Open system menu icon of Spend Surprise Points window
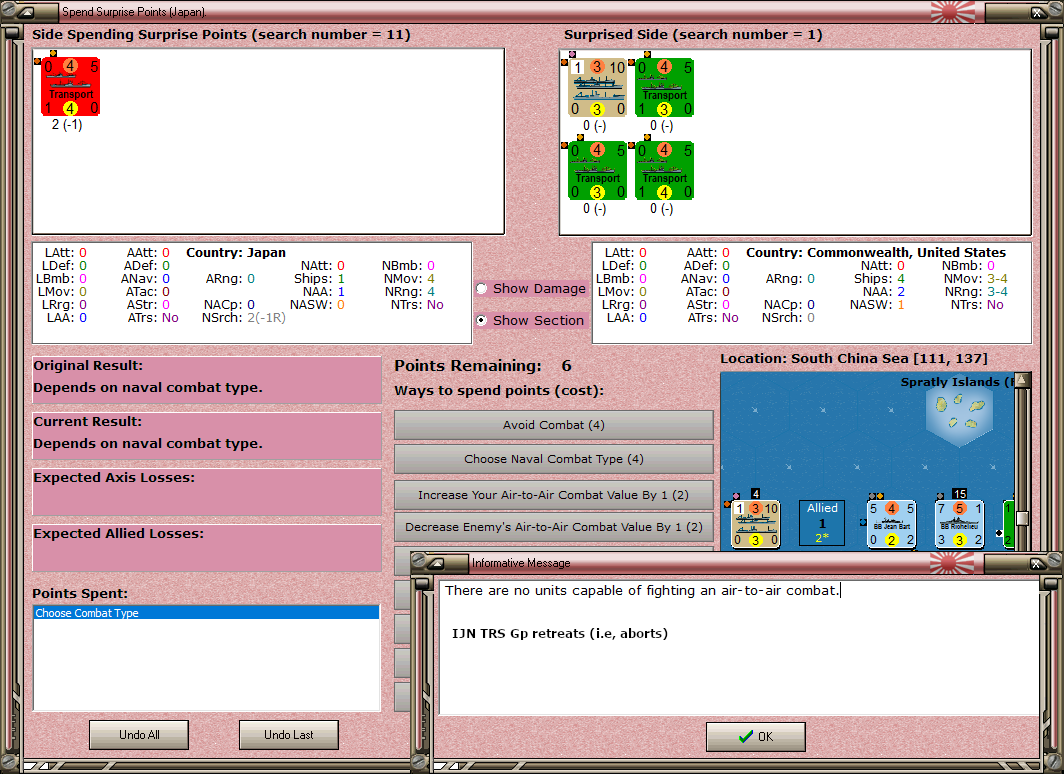 (26, 12)
